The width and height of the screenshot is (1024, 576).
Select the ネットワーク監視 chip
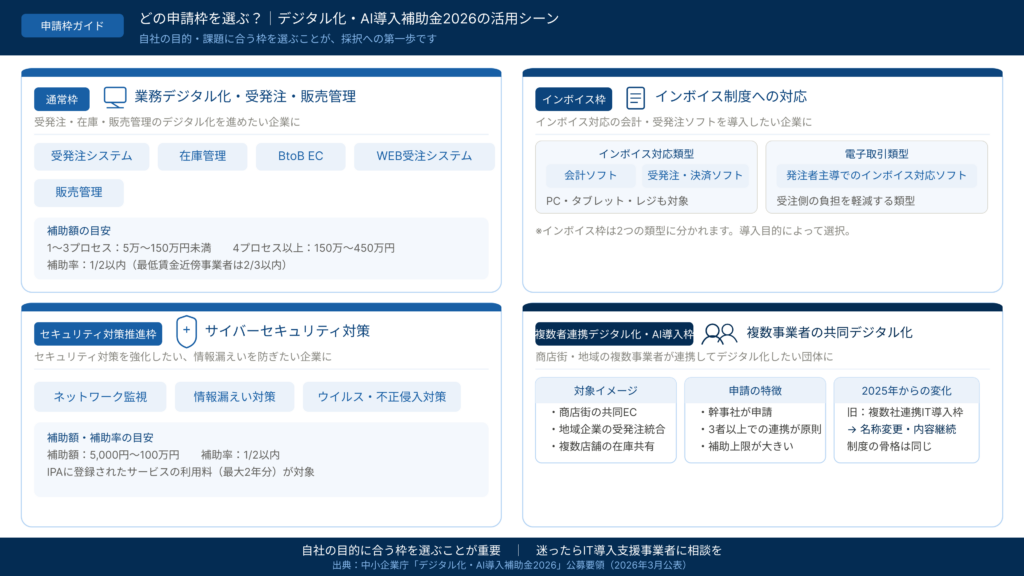pyautogui.click(x=100, y=397)
